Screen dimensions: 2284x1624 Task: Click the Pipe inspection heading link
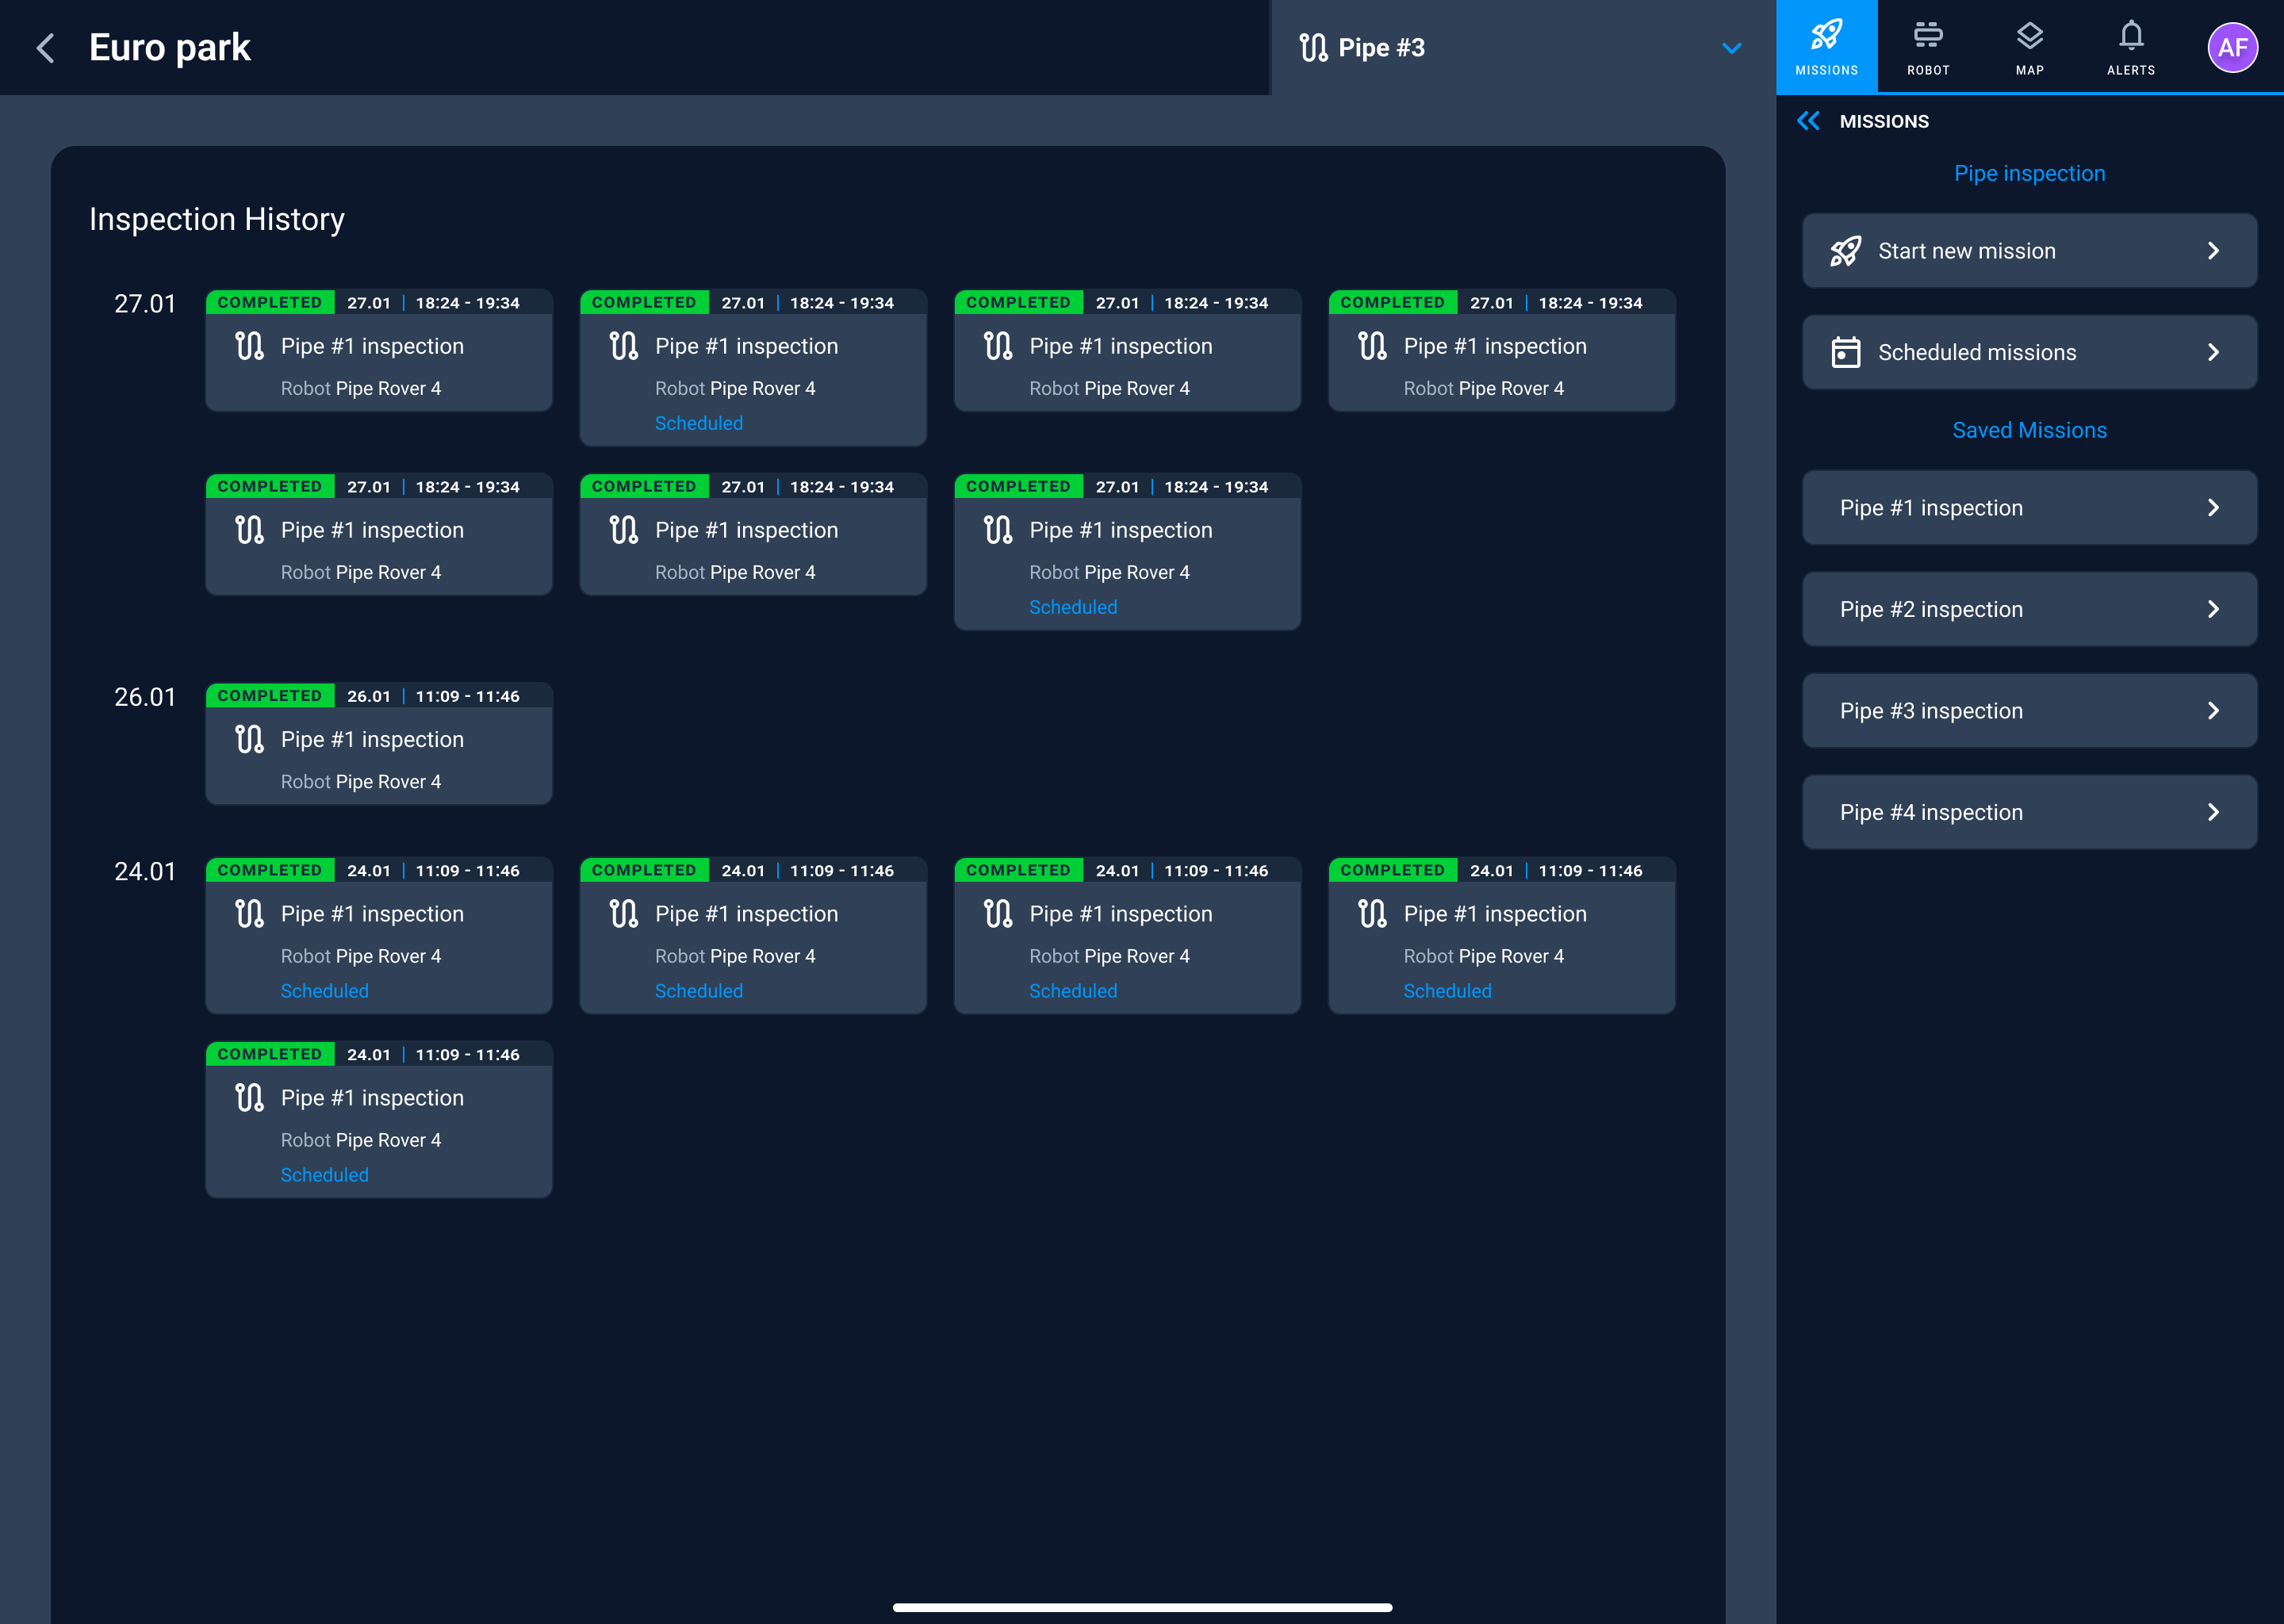[2029, 173]
